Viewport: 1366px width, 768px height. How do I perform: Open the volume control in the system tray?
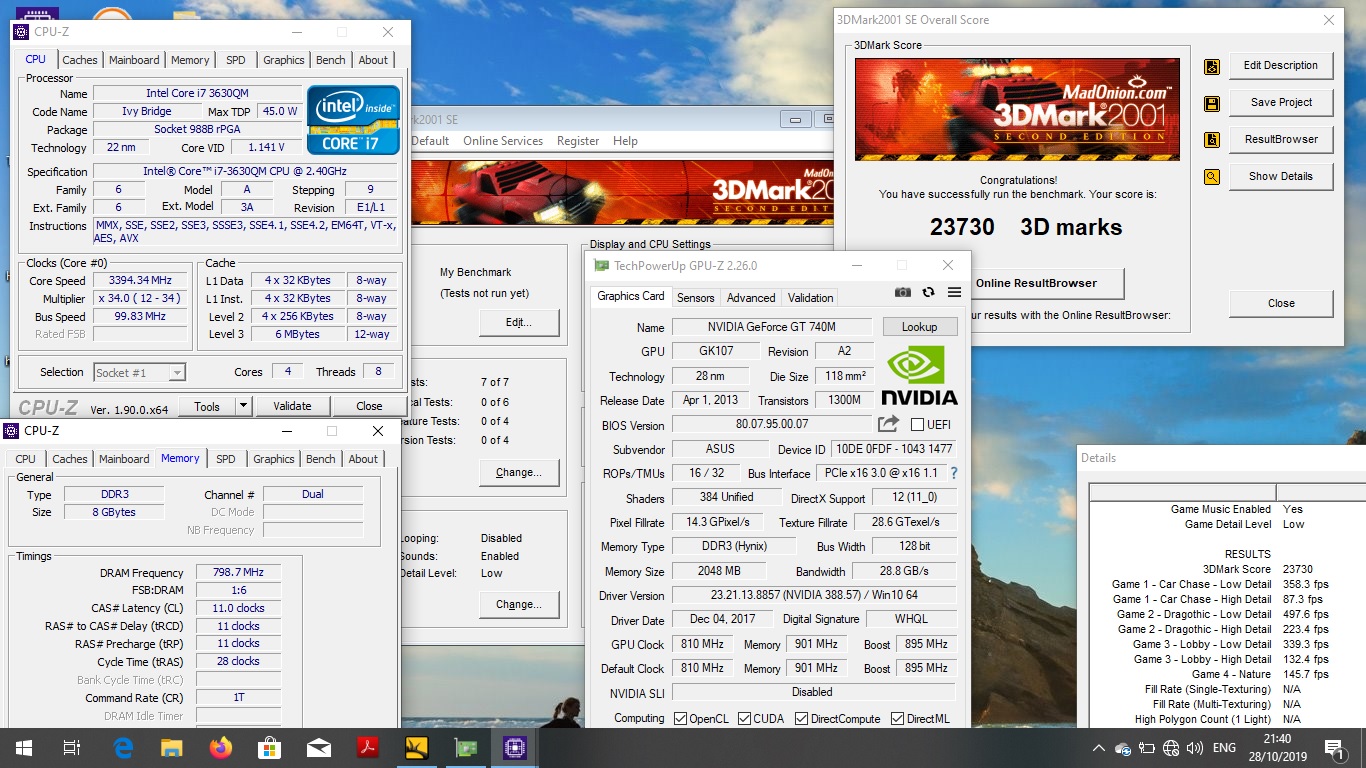coord(1193,748)
